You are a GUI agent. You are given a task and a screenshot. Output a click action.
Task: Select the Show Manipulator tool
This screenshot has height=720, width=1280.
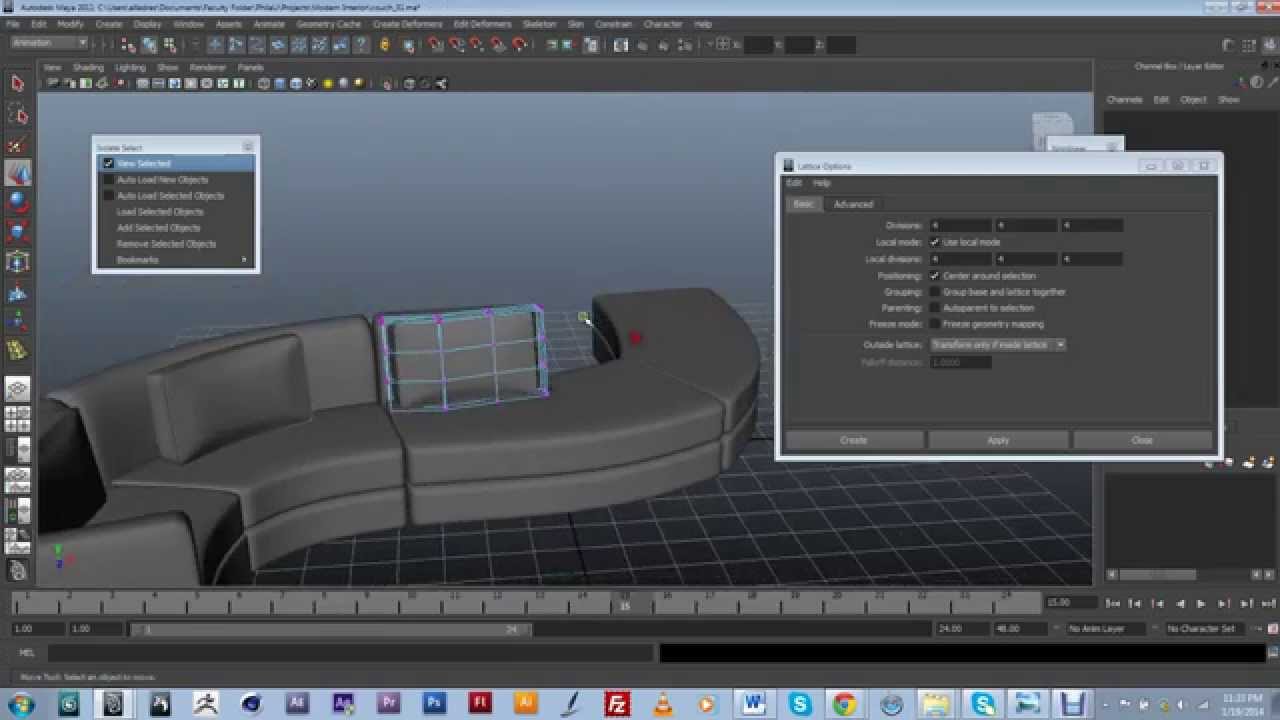17,321
